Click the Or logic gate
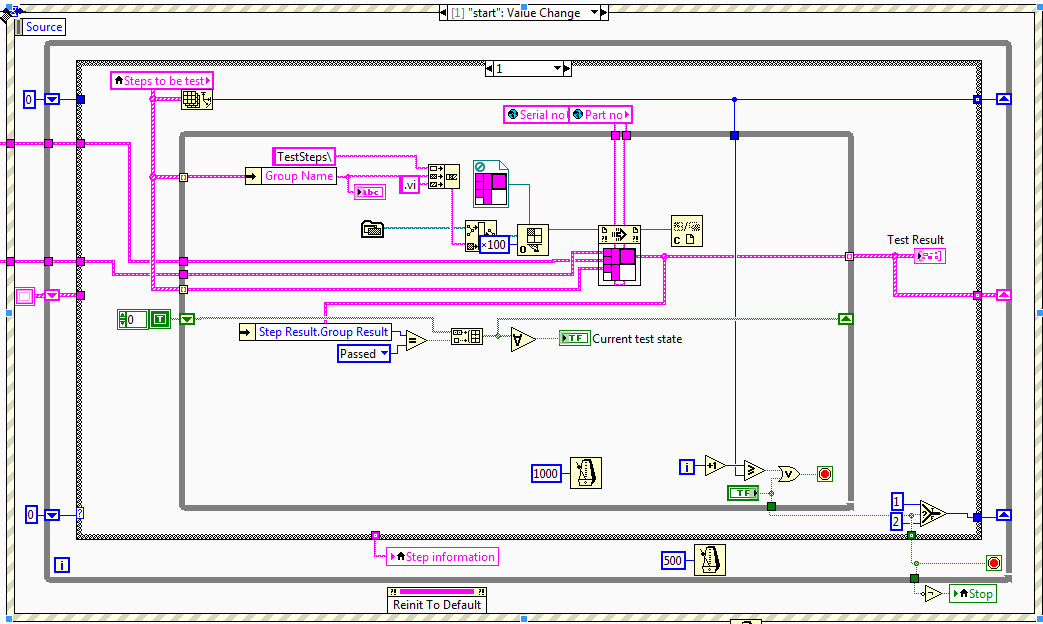The width and height of the screenshot is (1043, 624). click(788, 474)
